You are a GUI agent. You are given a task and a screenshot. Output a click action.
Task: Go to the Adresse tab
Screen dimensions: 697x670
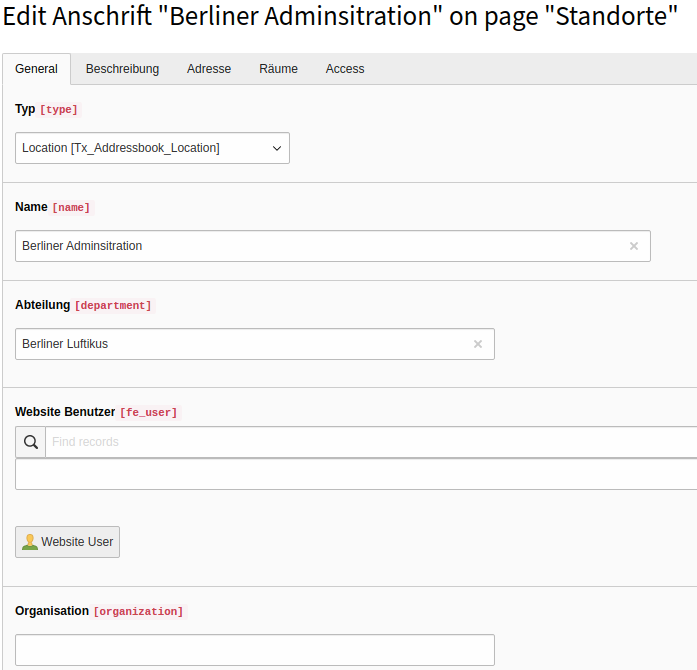(209, 69)
